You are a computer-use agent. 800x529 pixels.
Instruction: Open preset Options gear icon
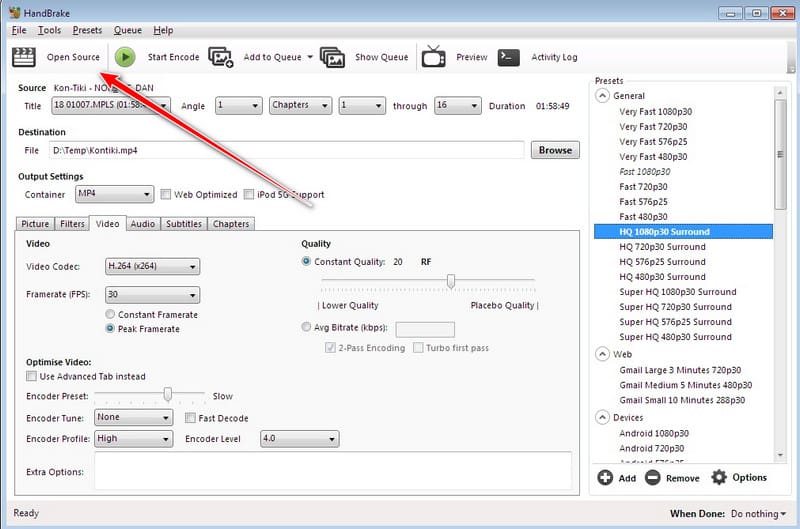point(719,478)
